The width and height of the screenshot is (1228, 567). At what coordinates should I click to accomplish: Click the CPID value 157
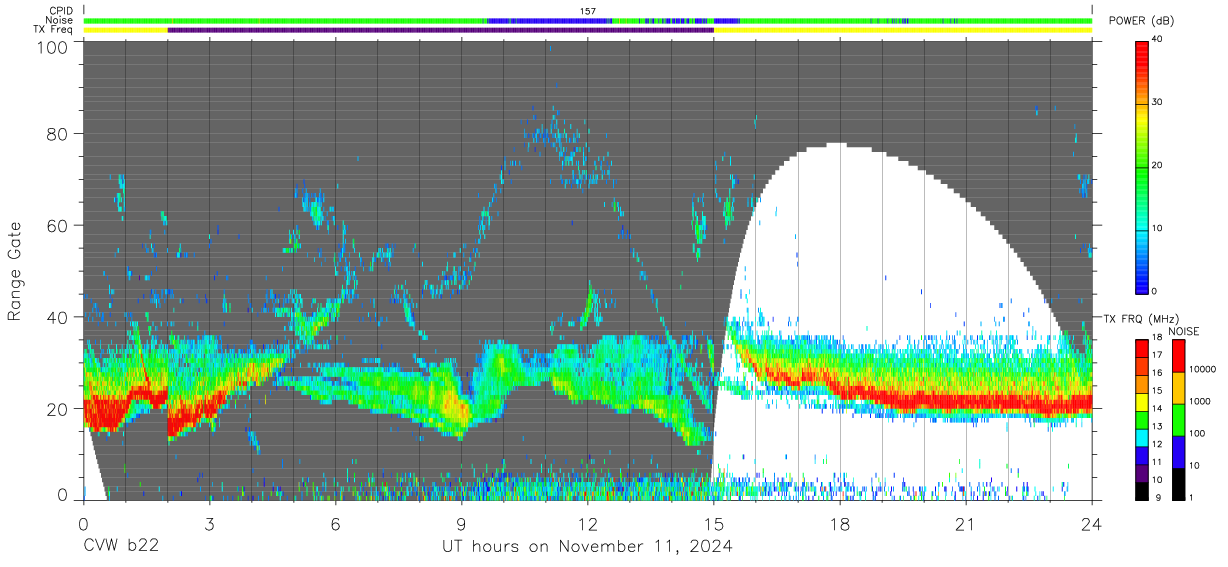[588, 11]
